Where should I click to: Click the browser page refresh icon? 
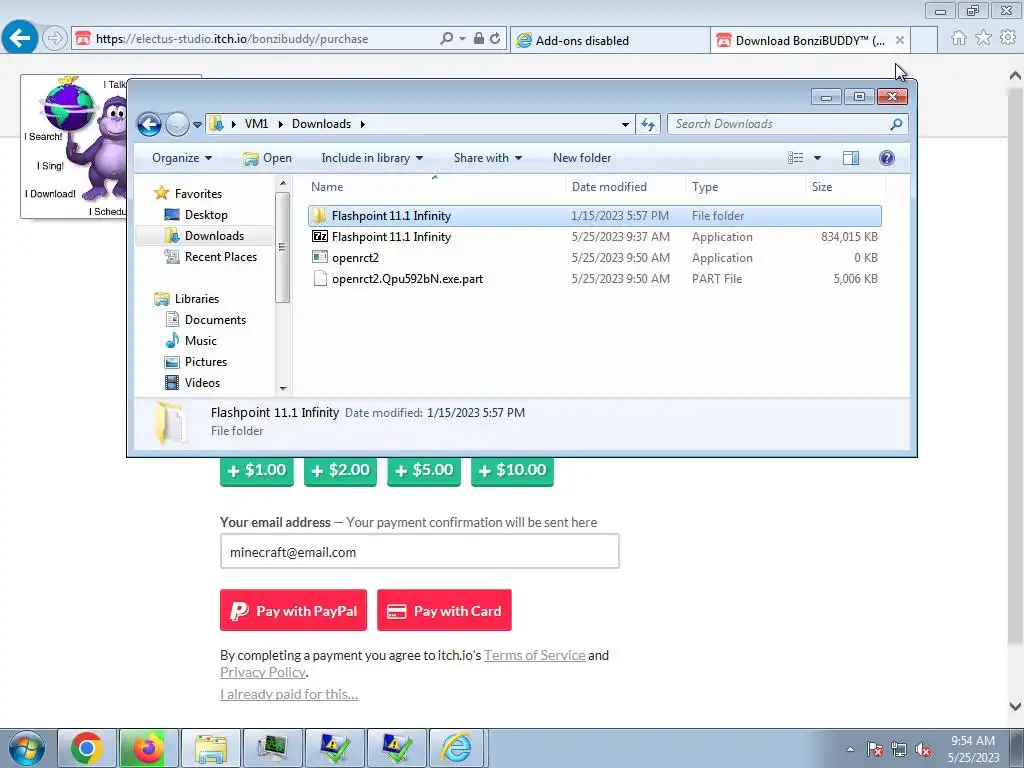click(x=495, y=39)
